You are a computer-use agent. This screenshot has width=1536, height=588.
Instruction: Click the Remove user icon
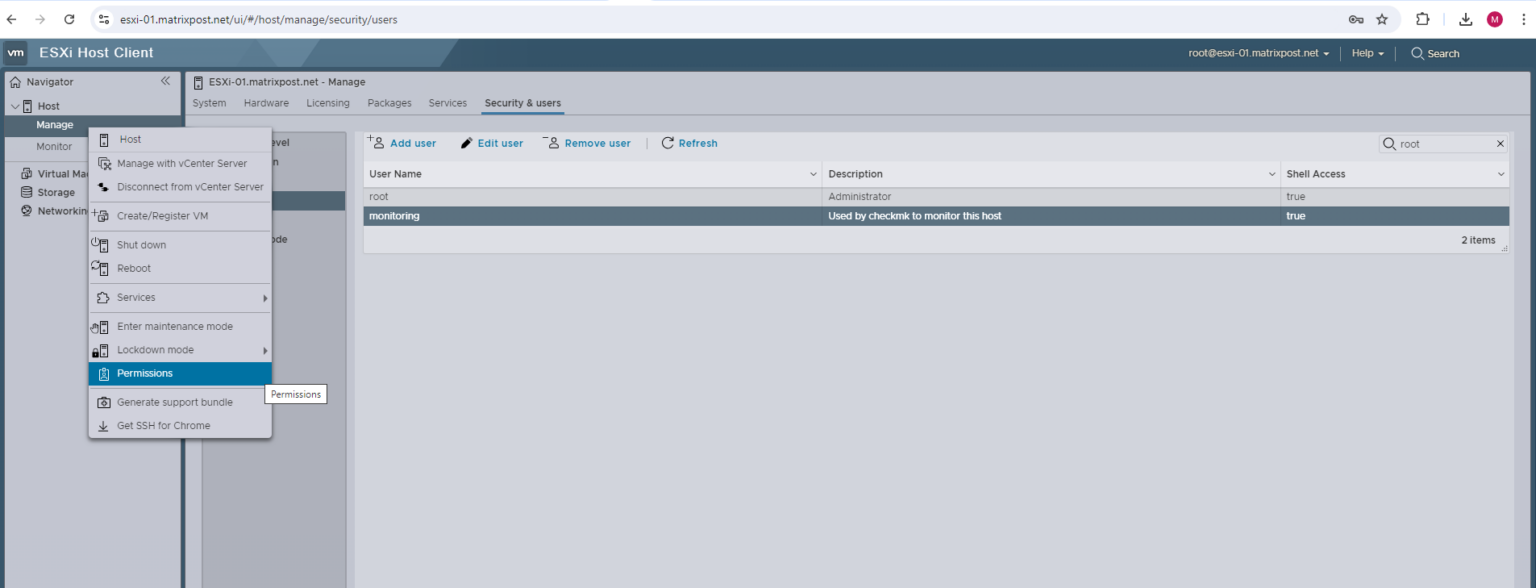coord(551,143)
